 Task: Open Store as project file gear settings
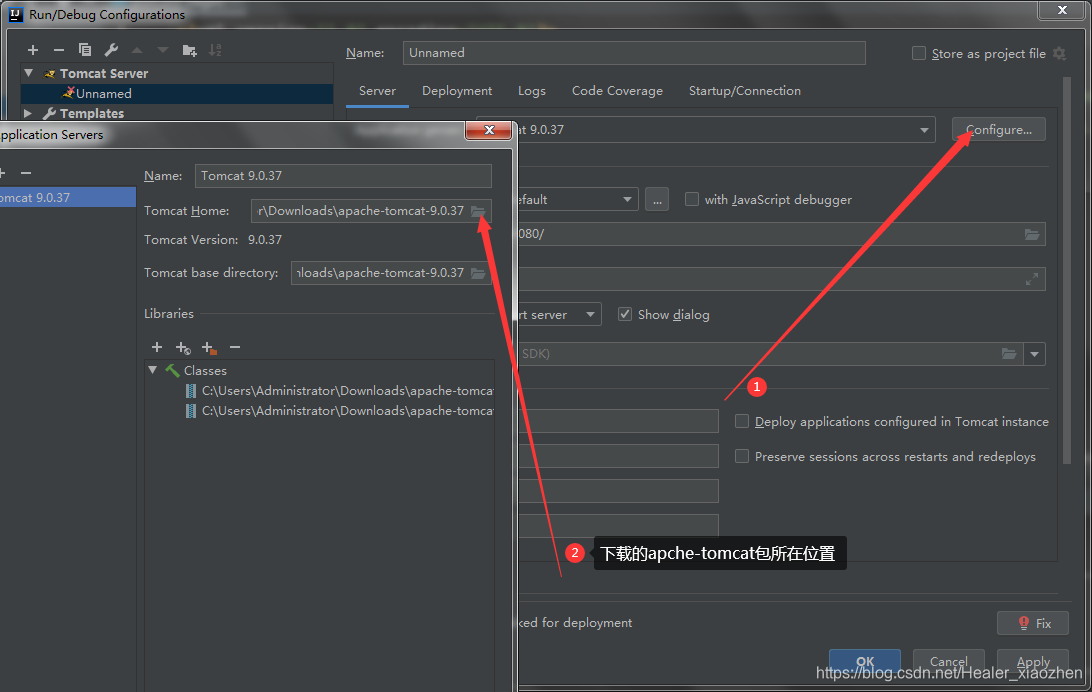point(1059,54)
